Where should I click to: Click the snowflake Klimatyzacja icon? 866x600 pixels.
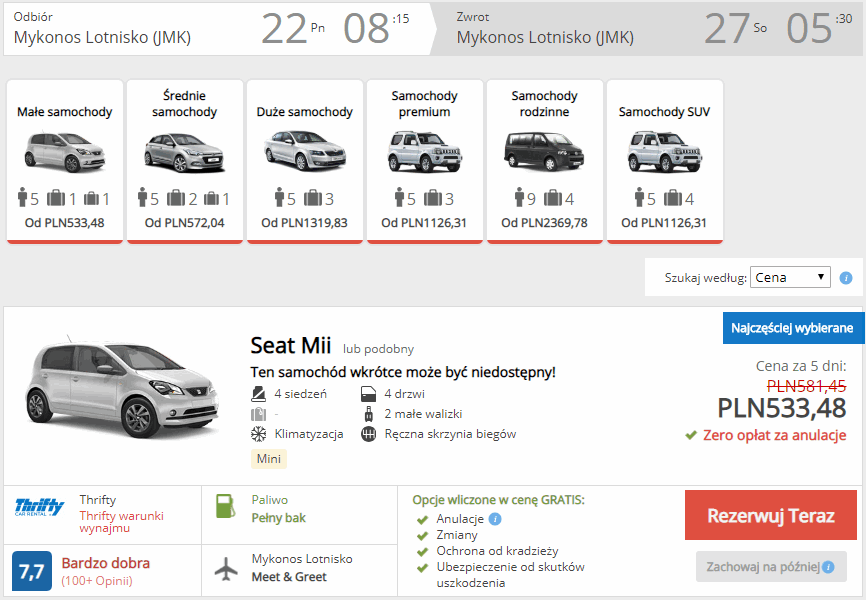257,434
